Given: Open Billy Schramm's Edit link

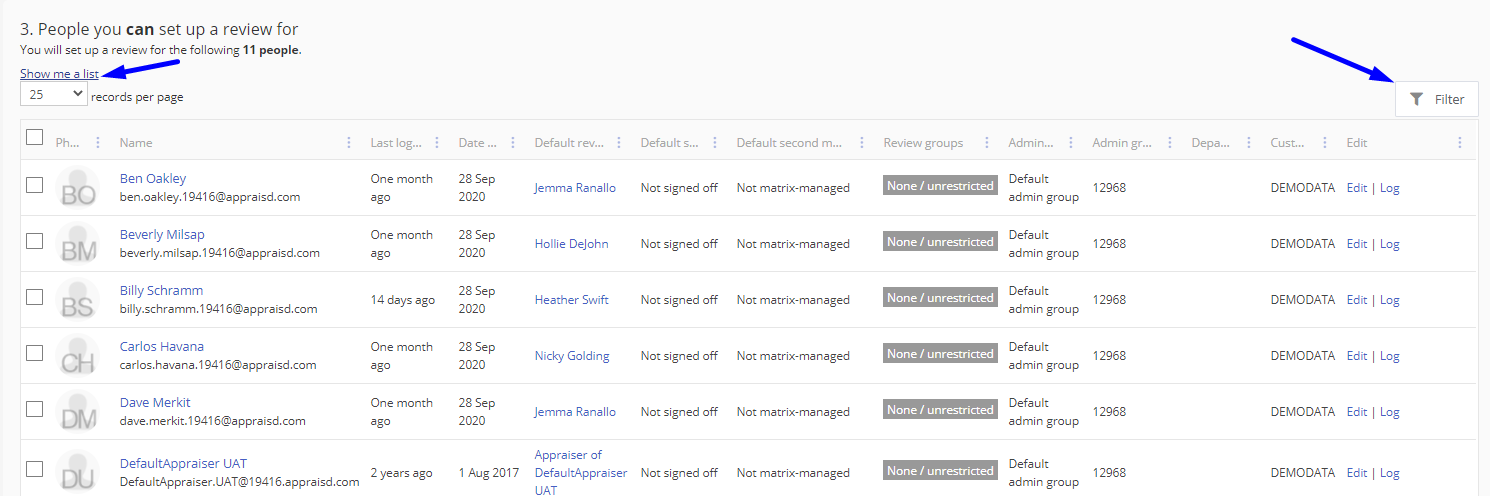Looking at the screenshot, I should [1356, 300].
